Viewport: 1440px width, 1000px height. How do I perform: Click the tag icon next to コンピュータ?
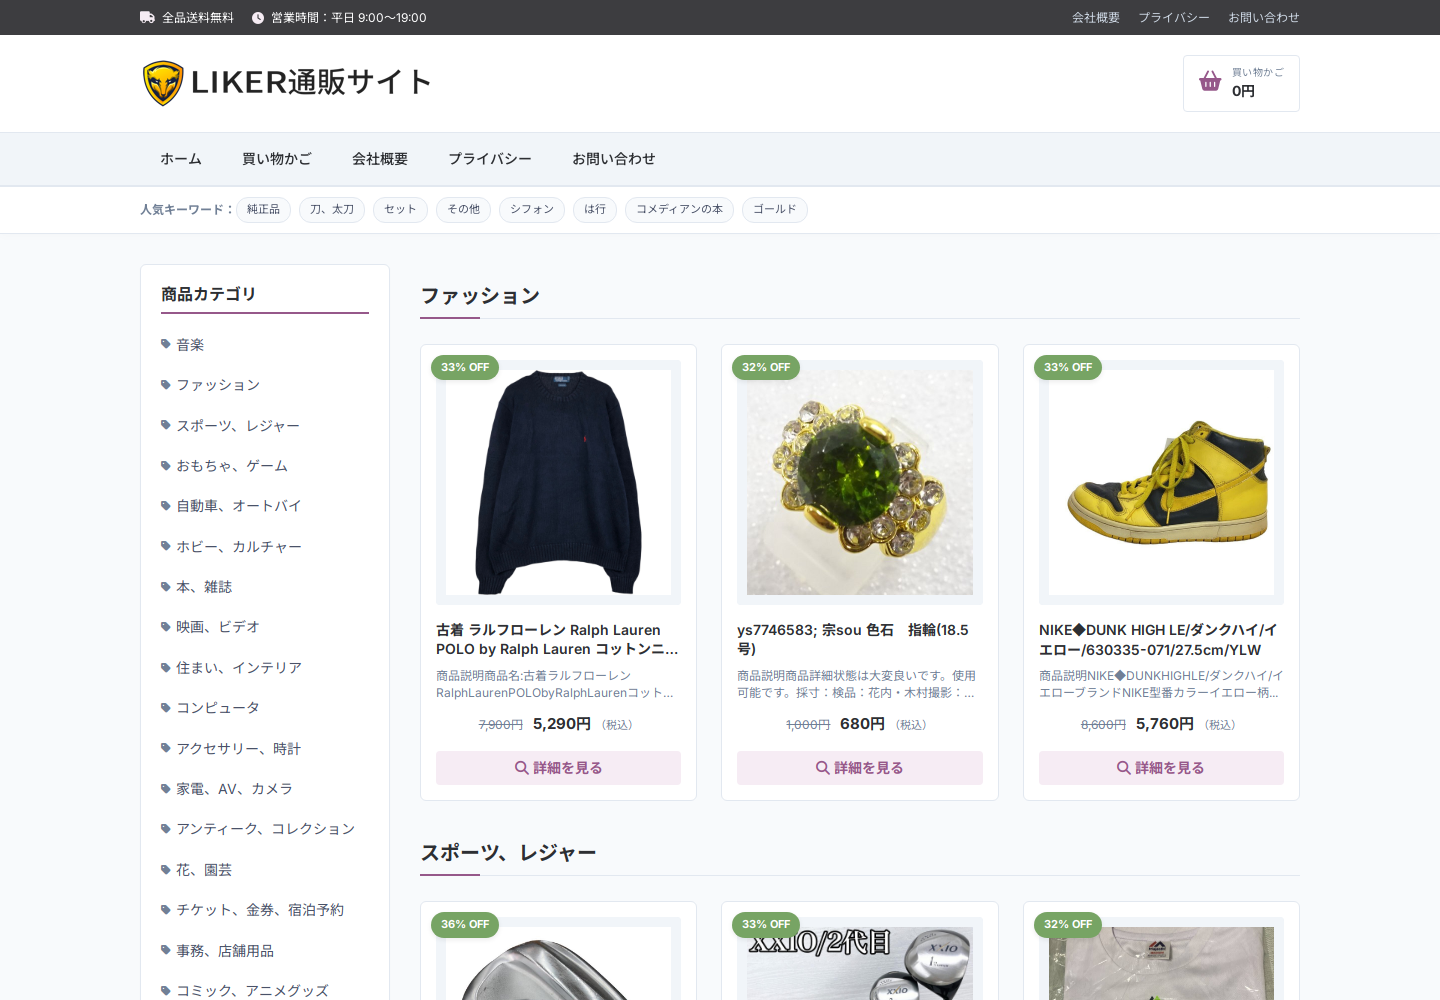(x=166, y=707)
